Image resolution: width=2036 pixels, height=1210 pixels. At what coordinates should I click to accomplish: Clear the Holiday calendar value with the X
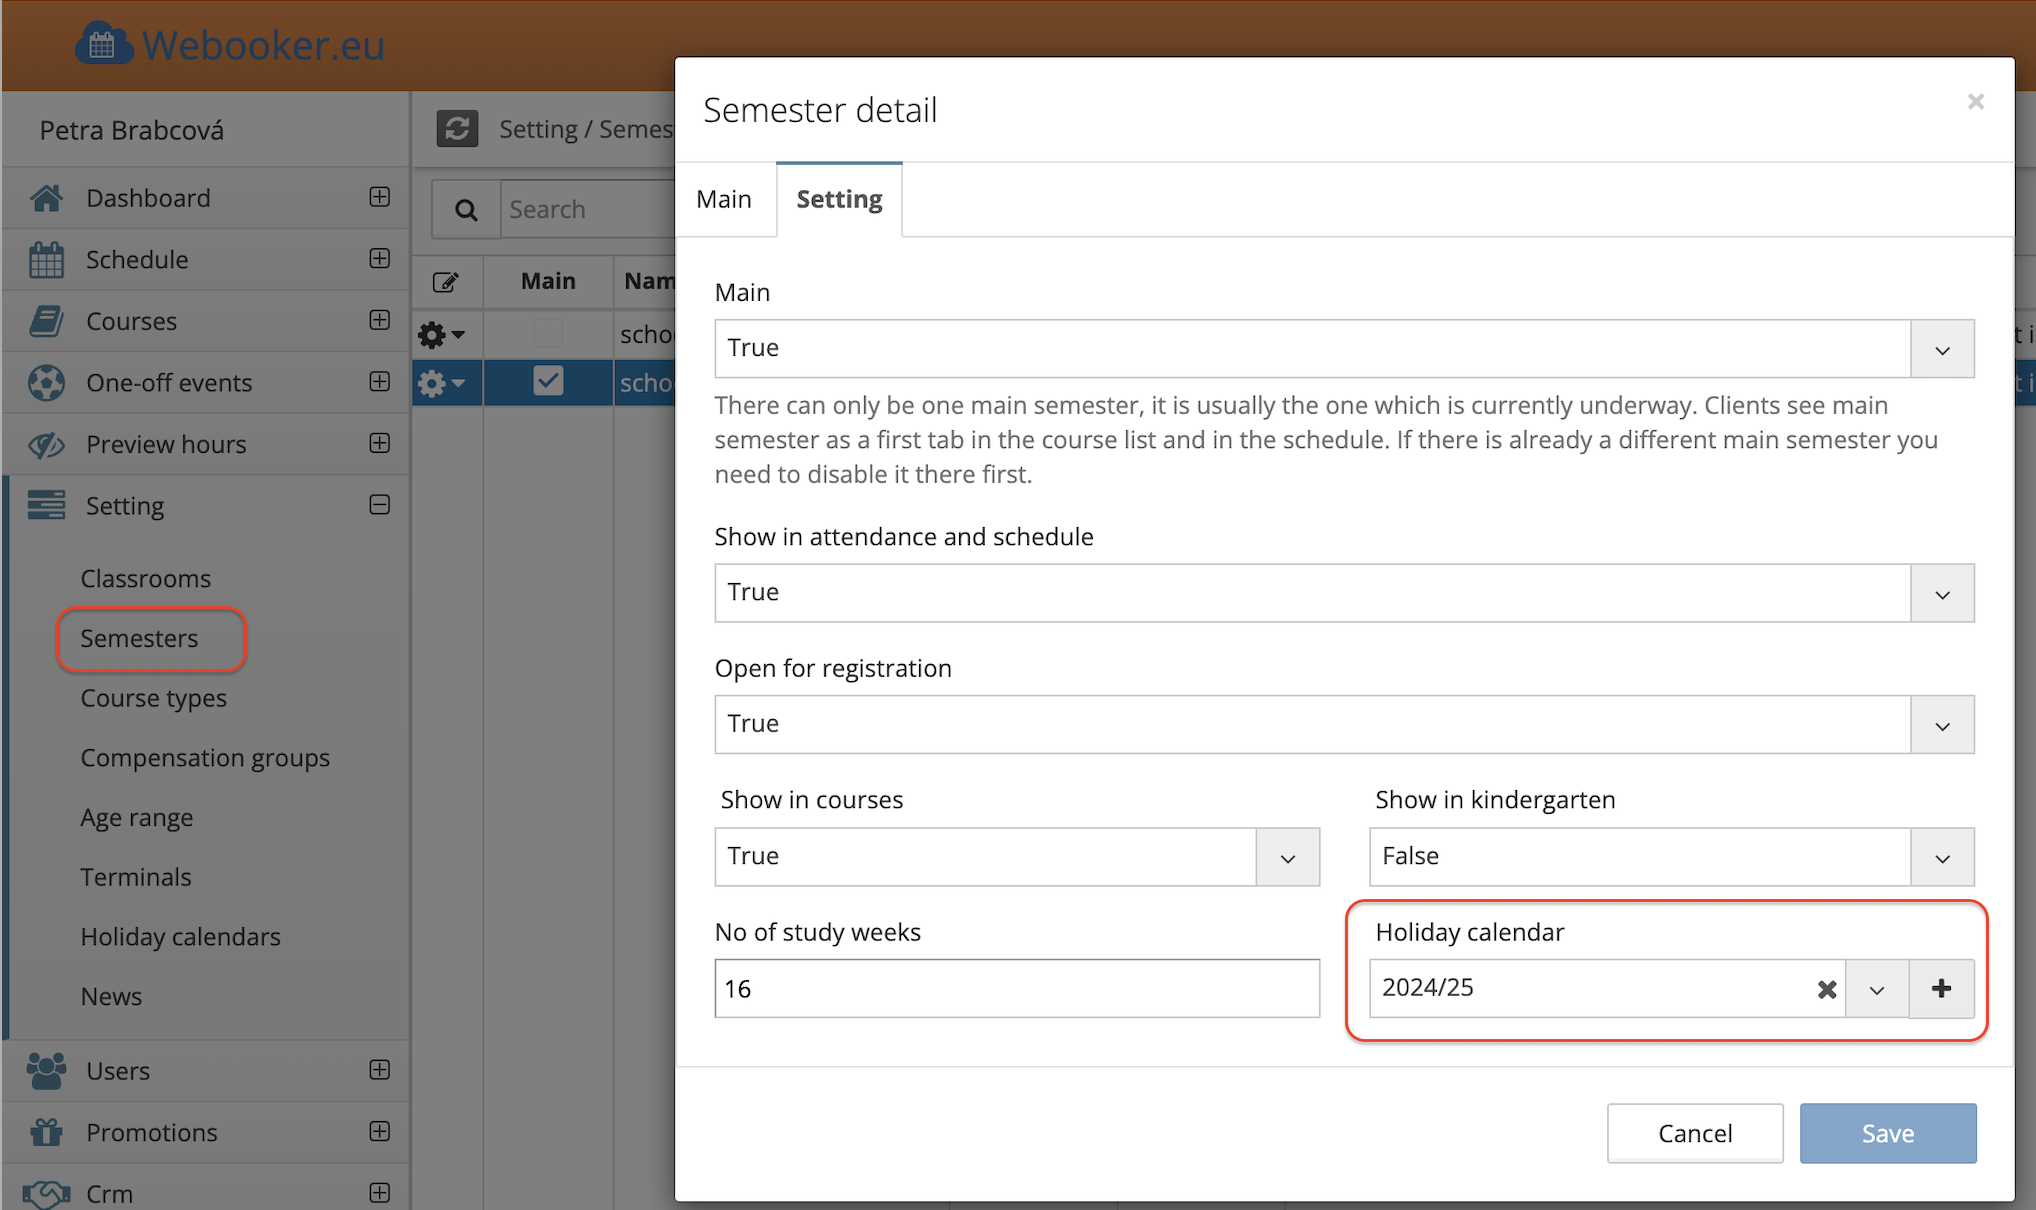[x=1826, y=989]
